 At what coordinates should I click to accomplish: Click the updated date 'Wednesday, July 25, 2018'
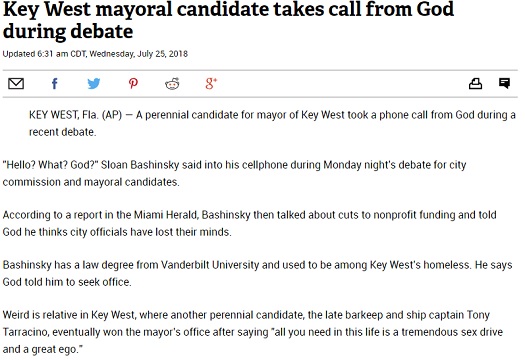pyautogui.click(x=139, y=54)
